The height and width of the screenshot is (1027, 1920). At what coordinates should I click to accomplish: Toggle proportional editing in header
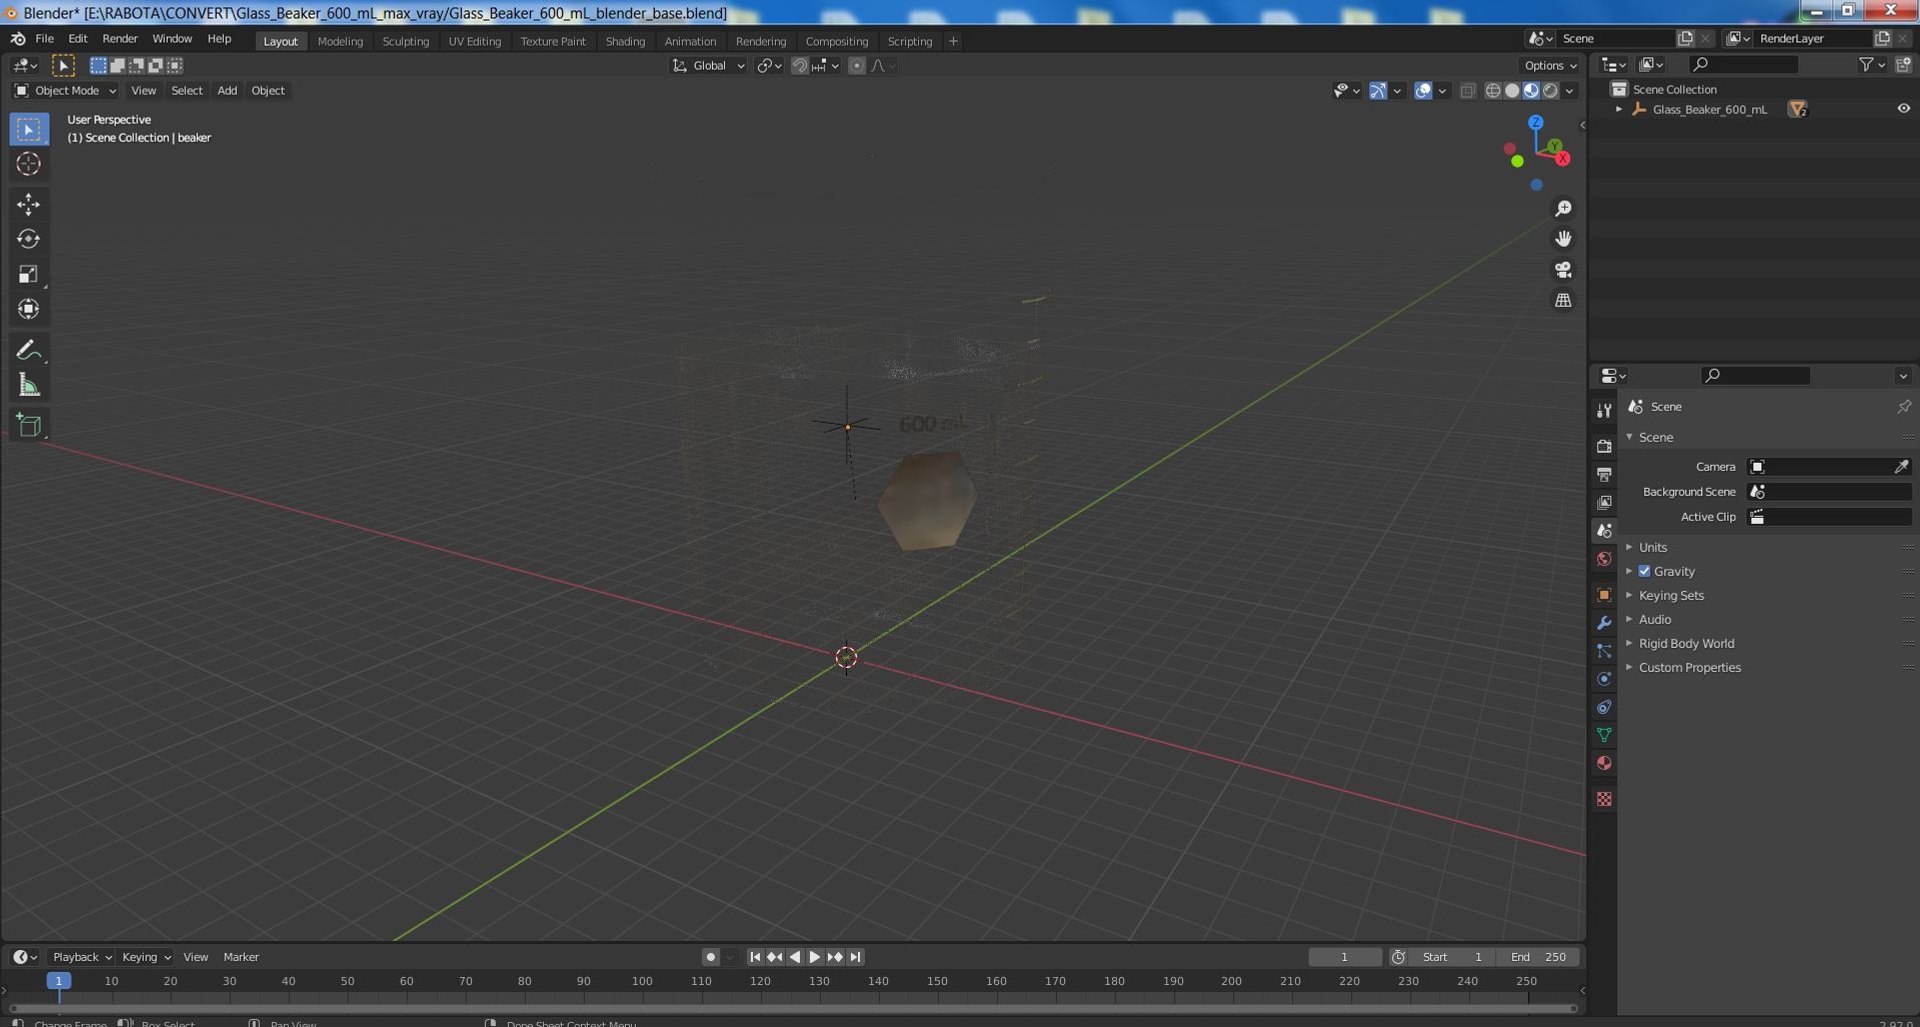(856, 66)
